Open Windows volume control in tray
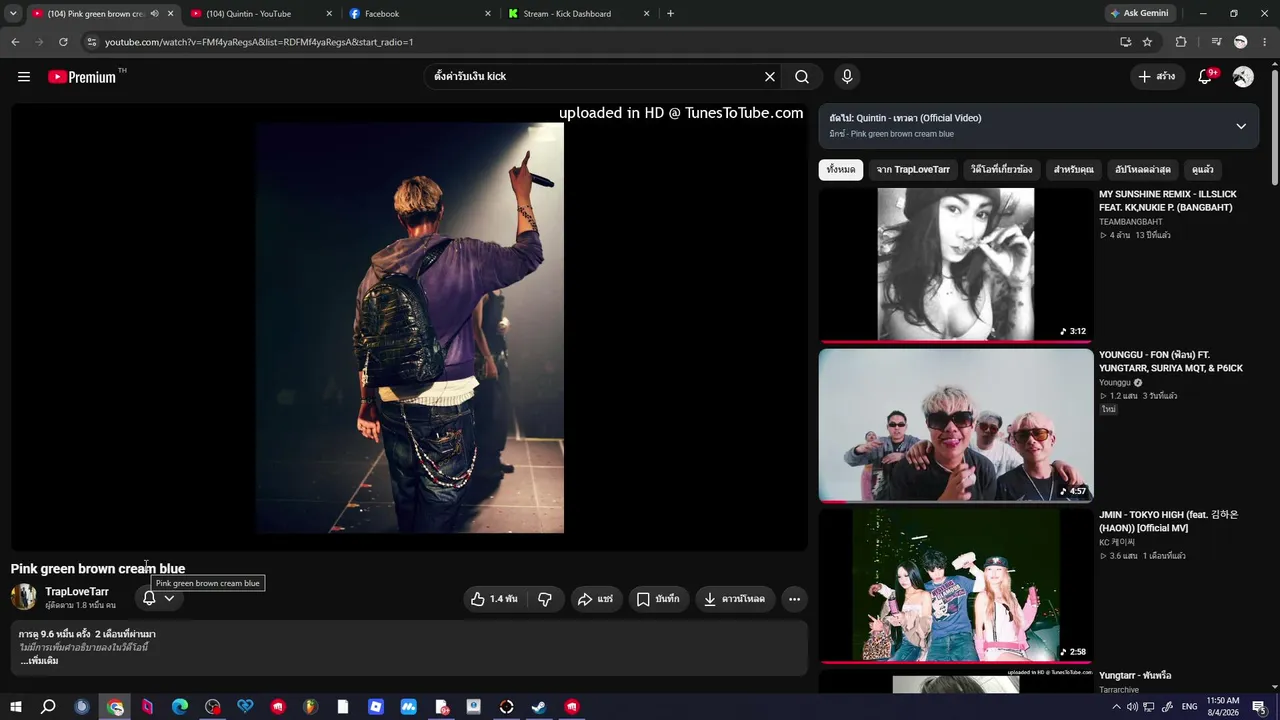Image resolution: width=1280 pixels, height=720 pixels. coord(1132,707)
